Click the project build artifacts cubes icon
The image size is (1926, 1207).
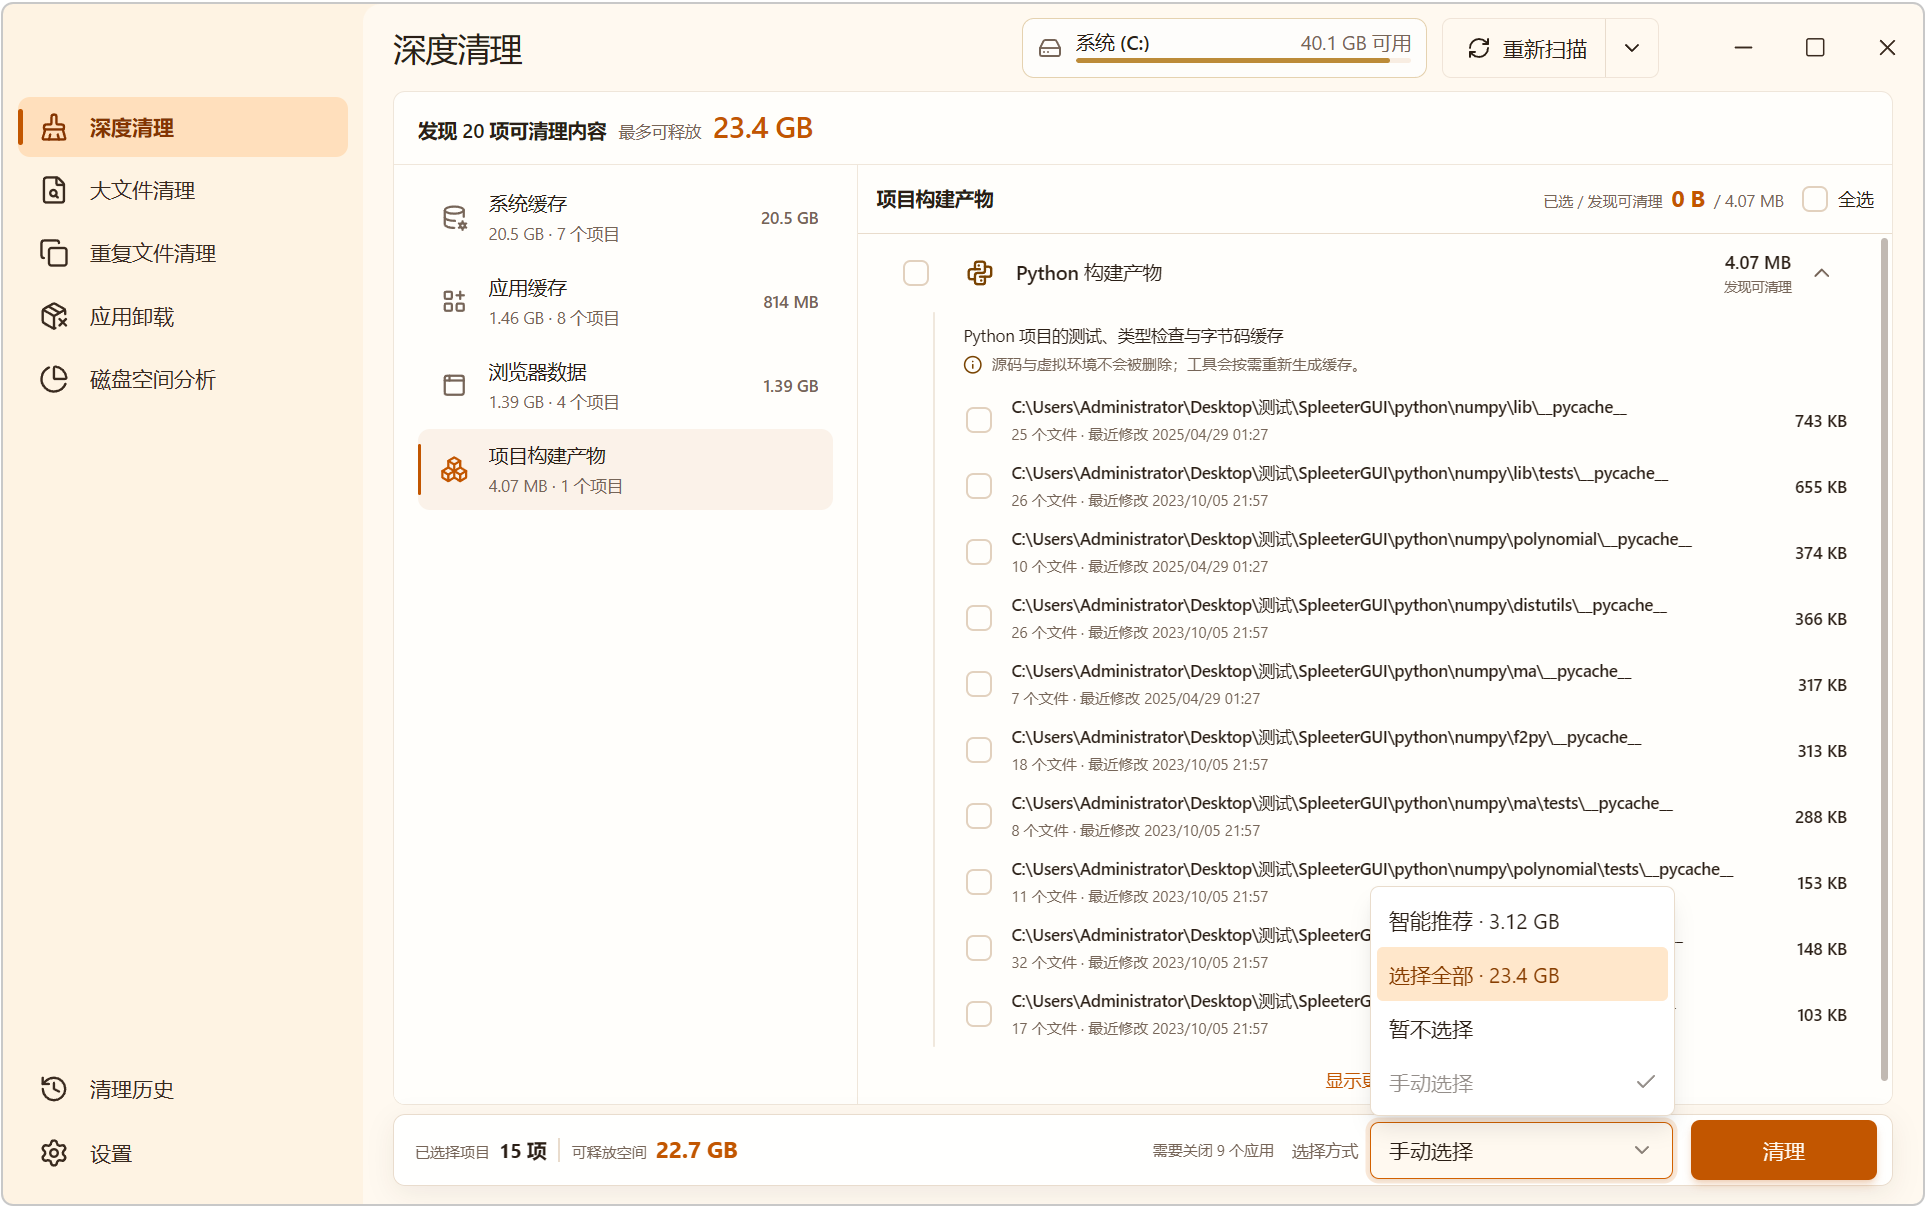tap(454, 469)
